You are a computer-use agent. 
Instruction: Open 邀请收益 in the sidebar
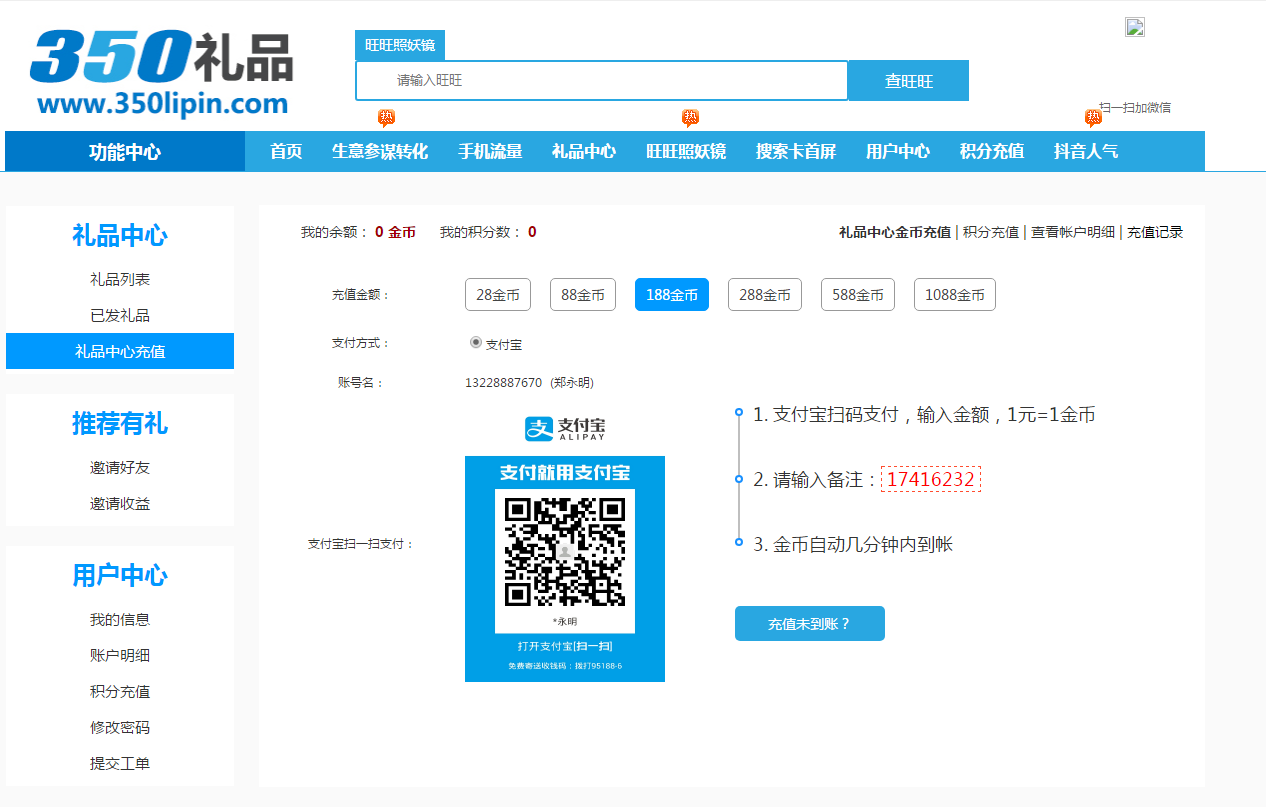point(120,503)
